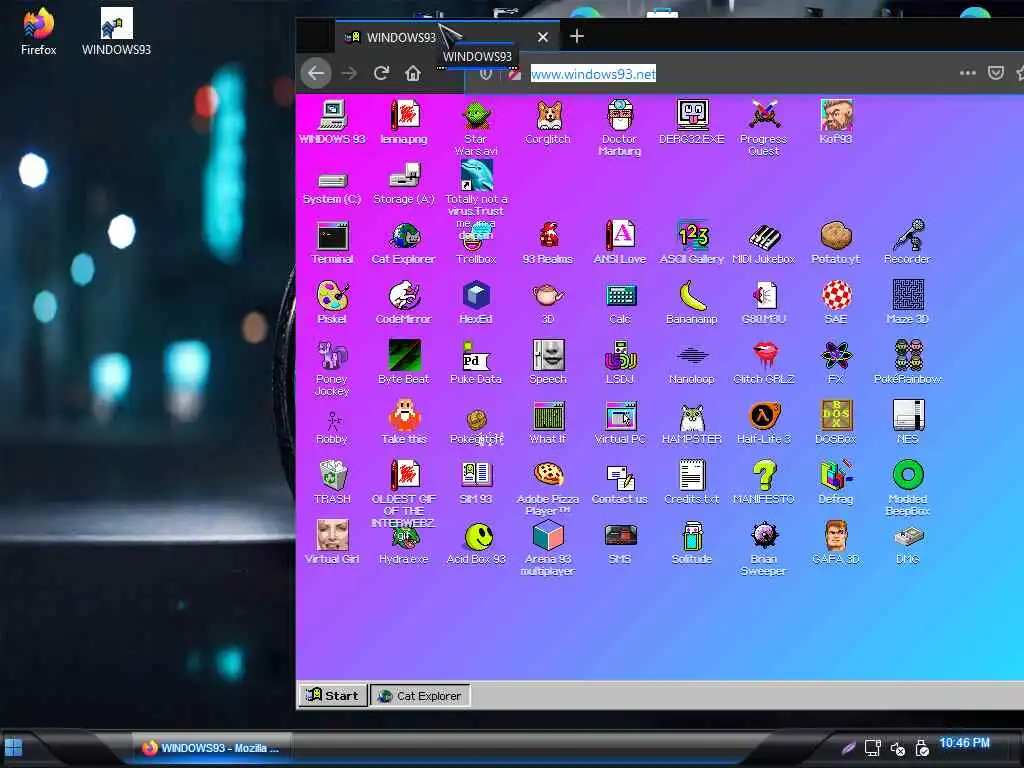The height and width of the screenshot is (768, 1024).
Task: Launch CodeMirror icon
Action: pos(404,296)
